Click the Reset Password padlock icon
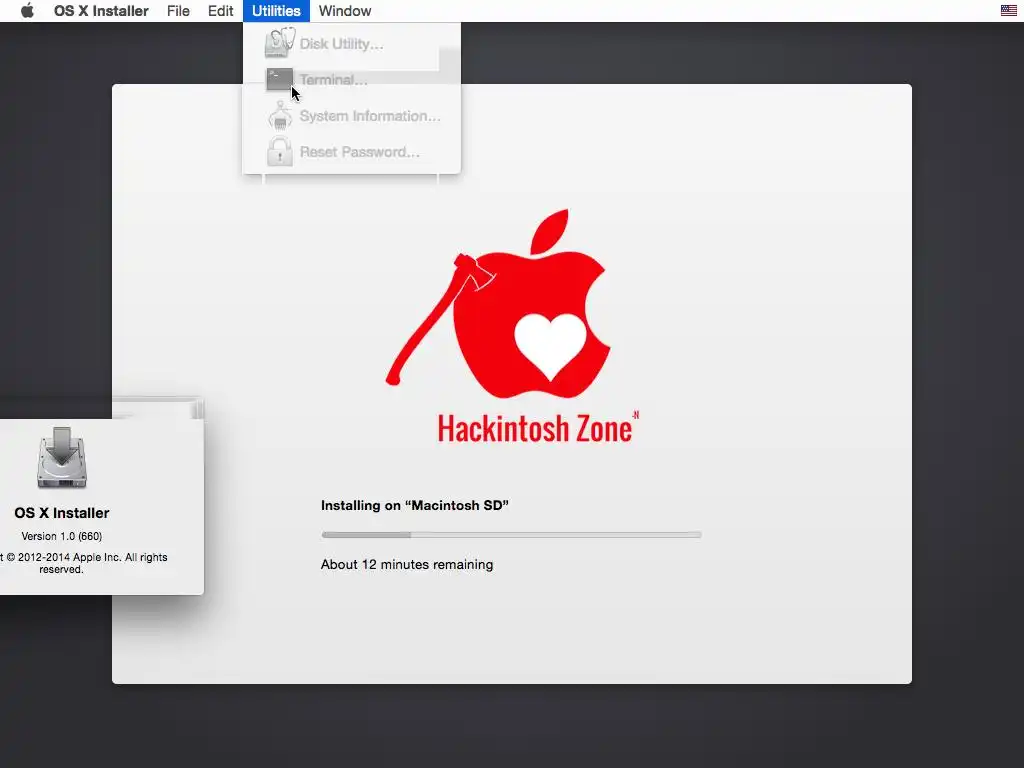 click(x=280, y=151)
